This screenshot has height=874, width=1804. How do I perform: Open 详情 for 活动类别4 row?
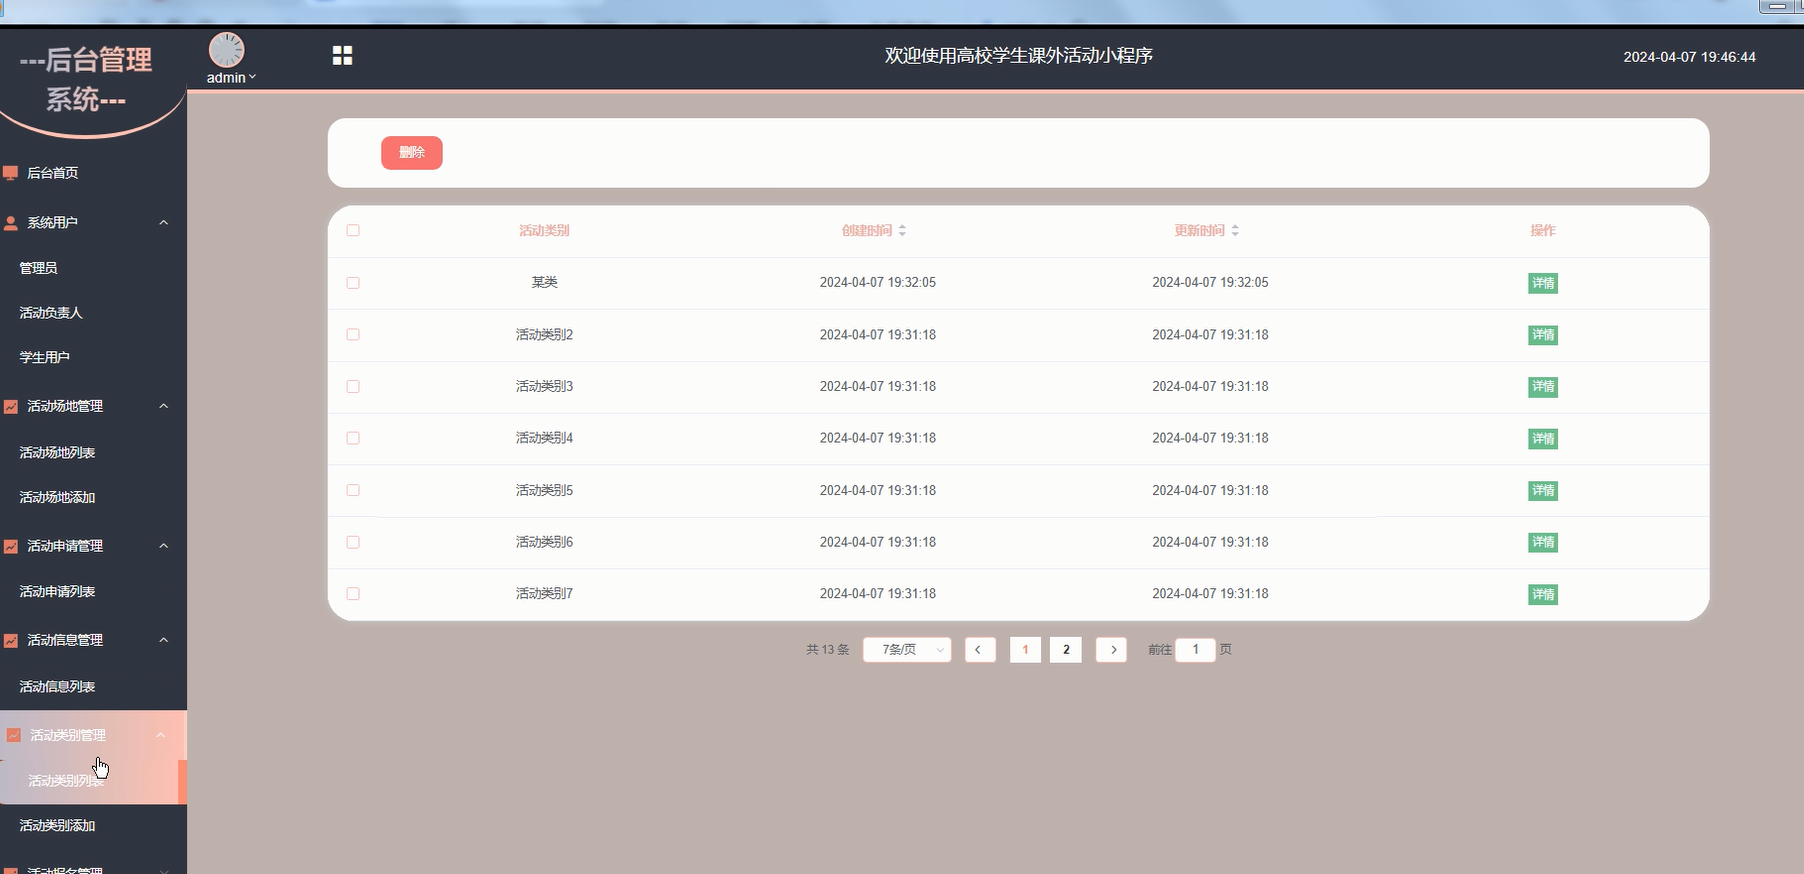[x=1543, y=439]
